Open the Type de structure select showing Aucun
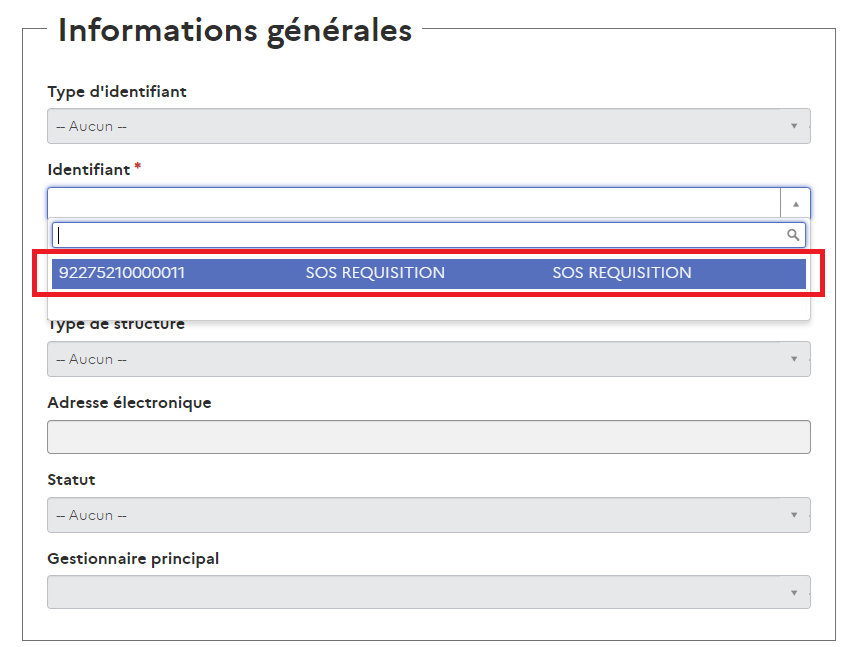Screen dimensions: 848x647 (x=429, y=359)
